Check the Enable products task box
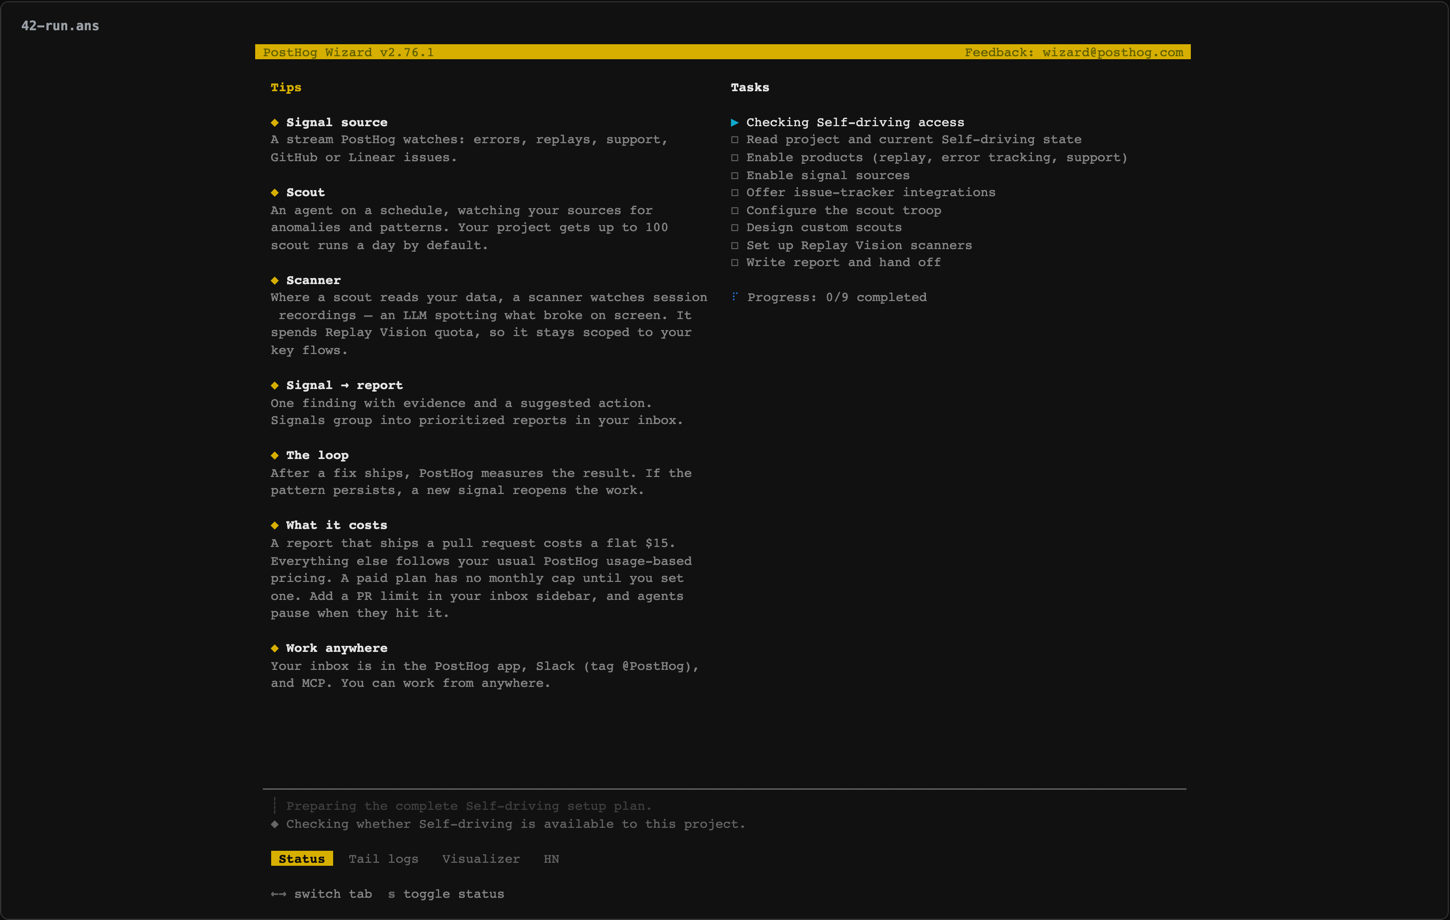1450x920 pixels. tap(735, 157)
